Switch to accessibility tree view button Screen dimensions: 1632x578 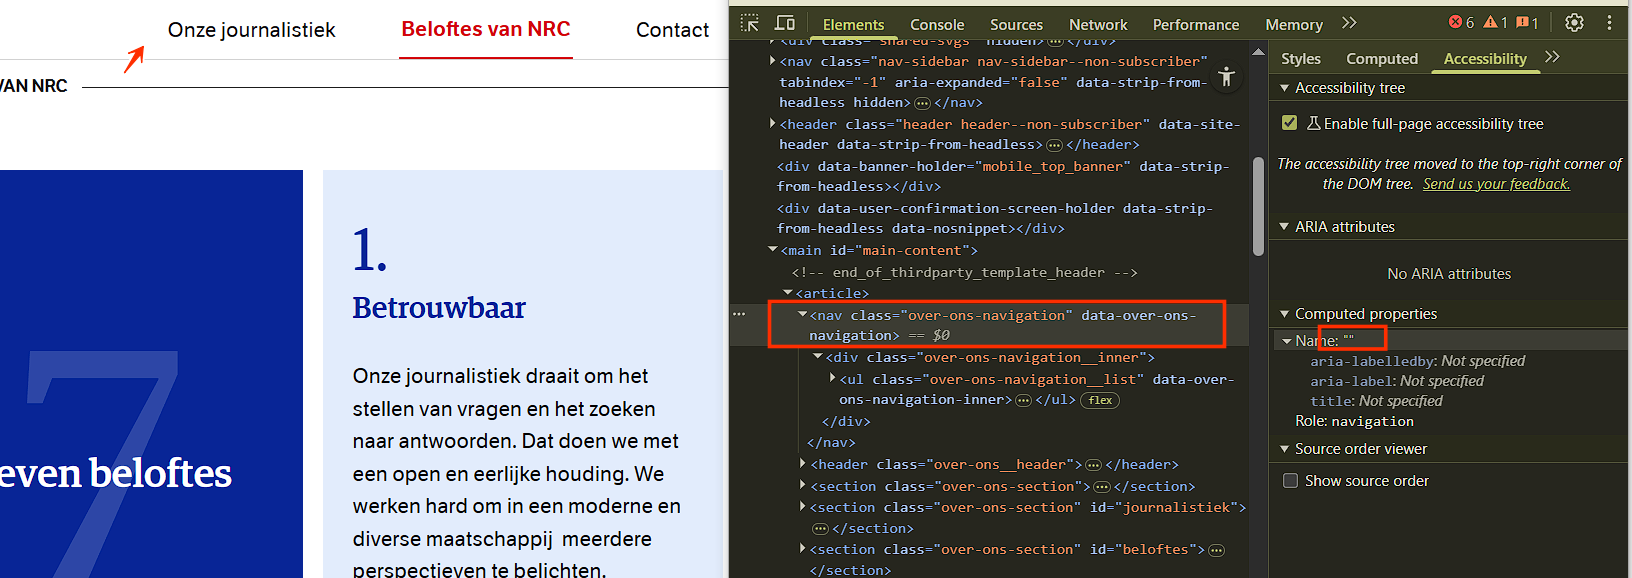1226,77
